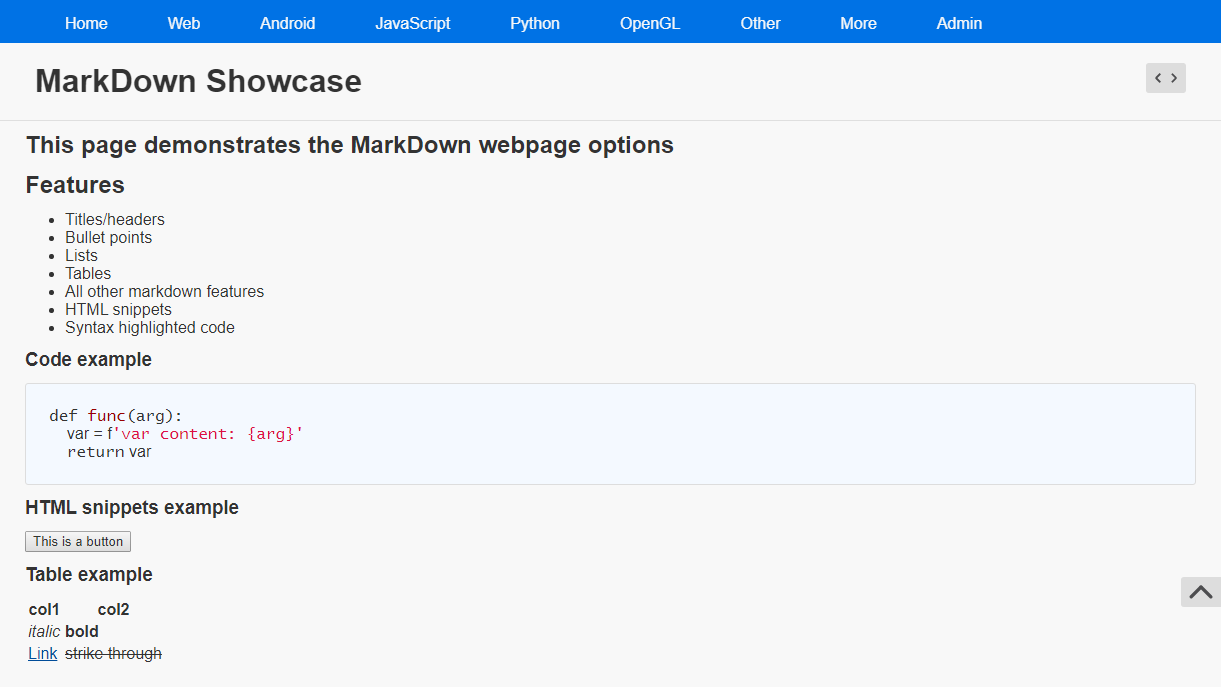This screenshot has height=687, width=1221.
Task: Click the code view icon beside the page title
Action: 1165,78
